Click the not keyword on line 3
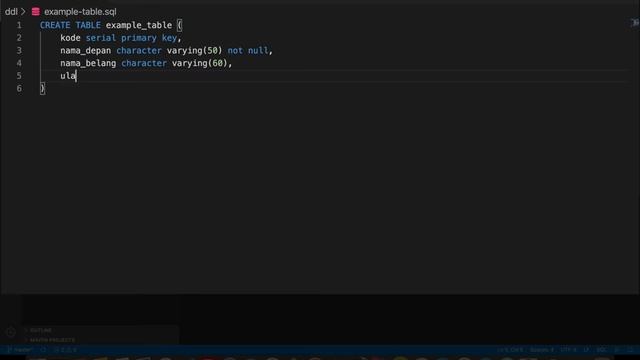640x360 pixels. pyautogui.click(x=235, y=51)
